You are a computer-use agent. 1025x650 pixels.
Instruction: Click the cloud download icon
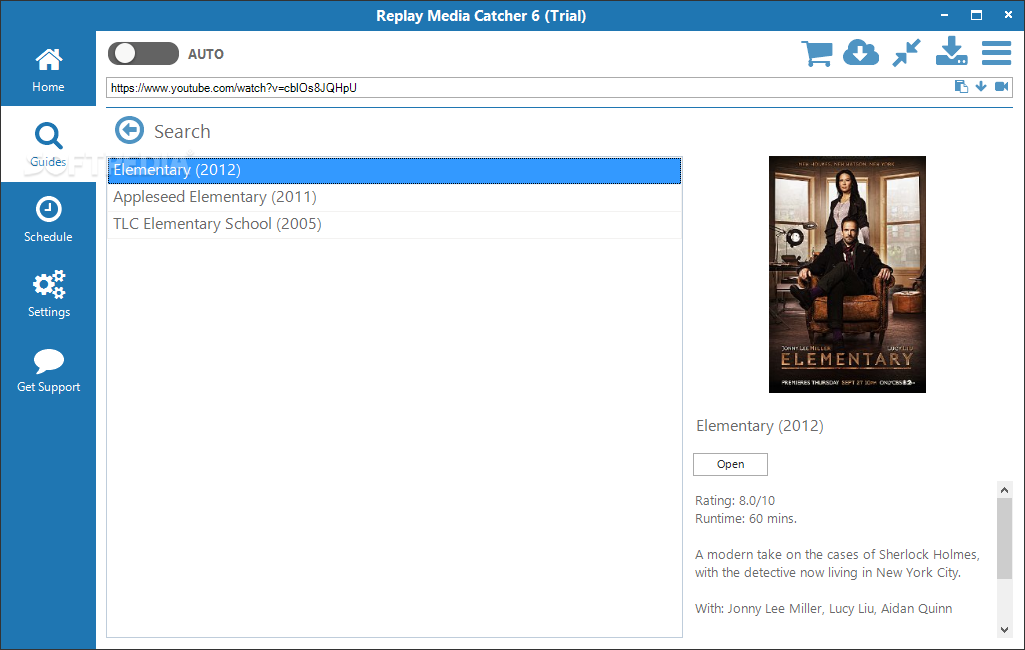click(861, 53)
